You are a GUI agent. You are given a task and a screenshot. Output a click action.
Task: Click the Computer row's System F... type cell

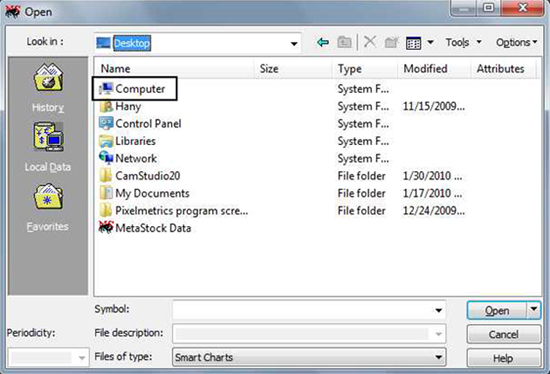pos(363,89)
